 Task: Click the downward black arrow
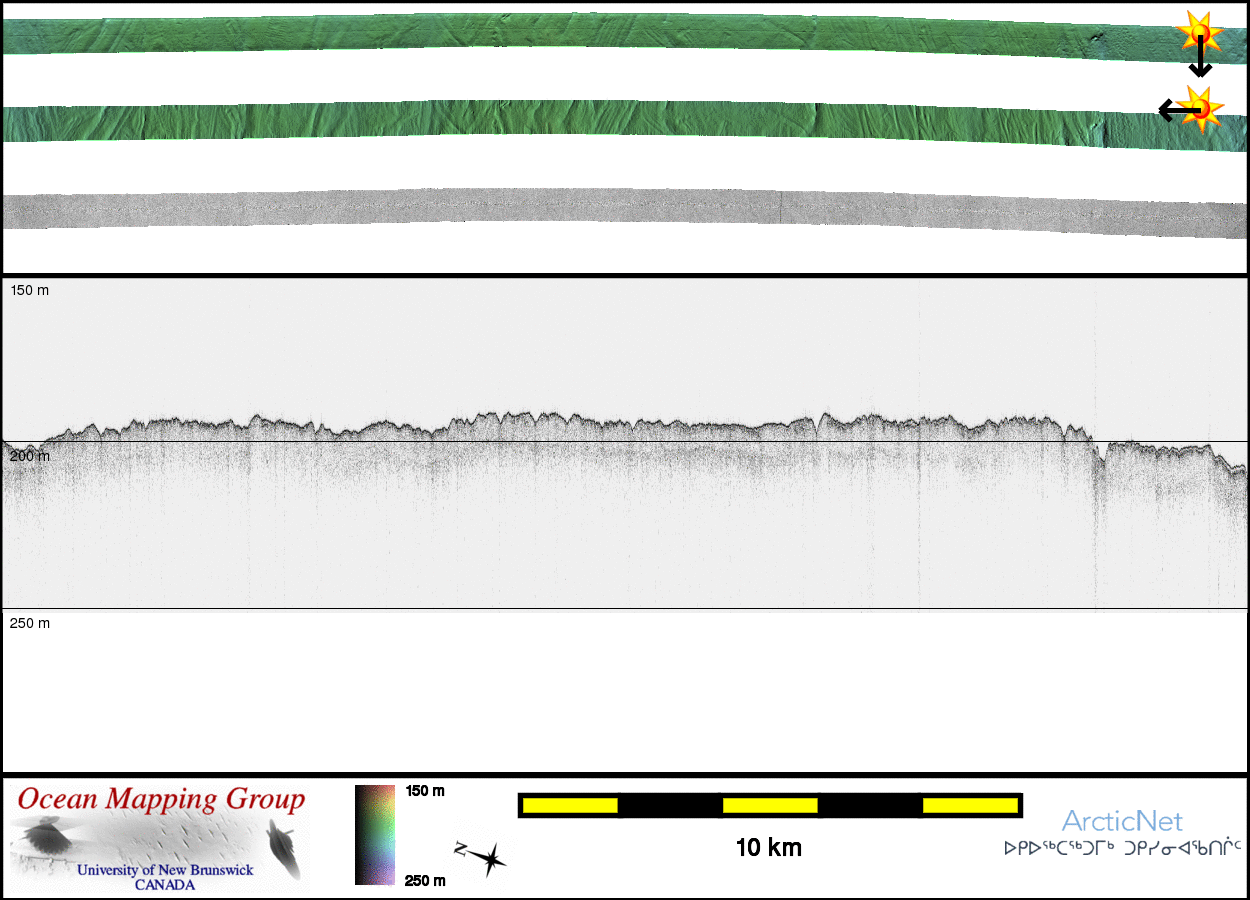[1200, 62]
